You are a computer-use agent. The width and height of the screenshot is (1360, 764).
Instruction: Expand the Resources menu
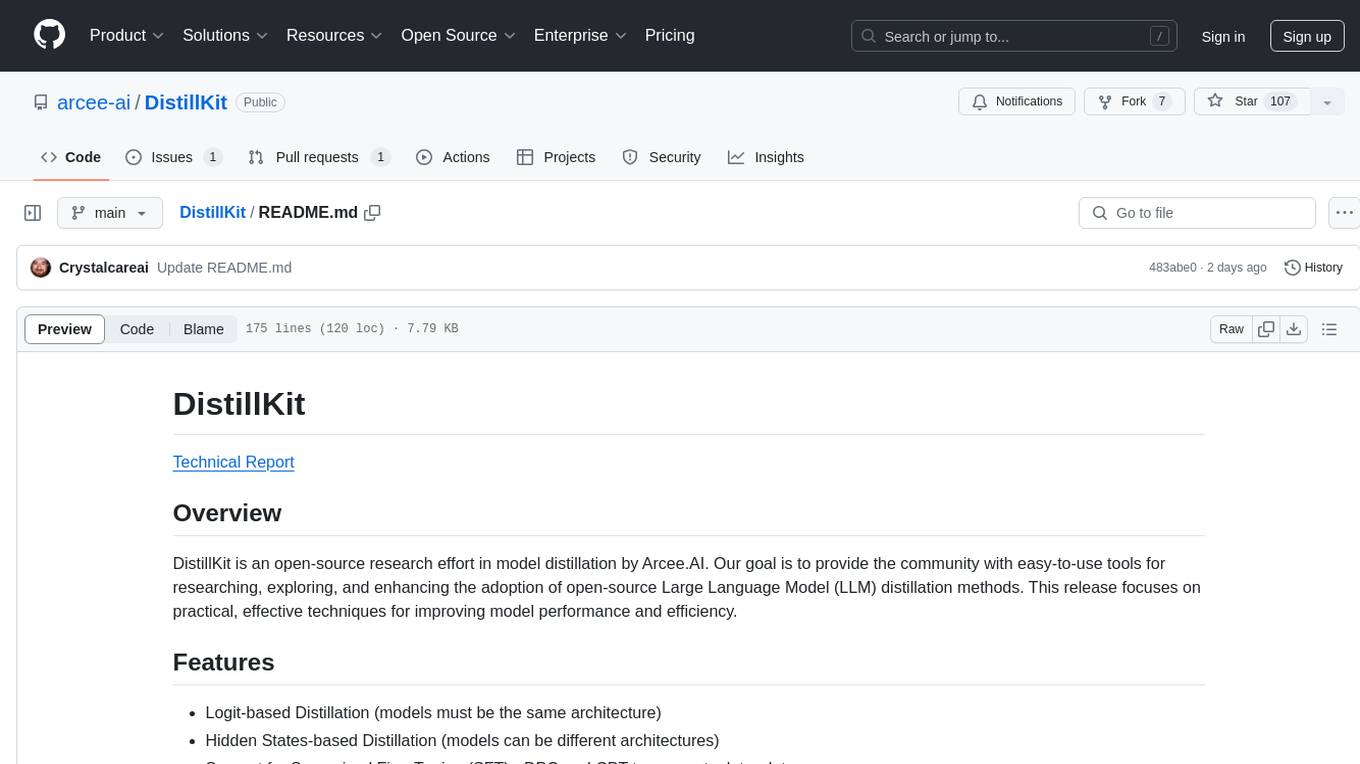pyautogui.click(x=334, y=35)
